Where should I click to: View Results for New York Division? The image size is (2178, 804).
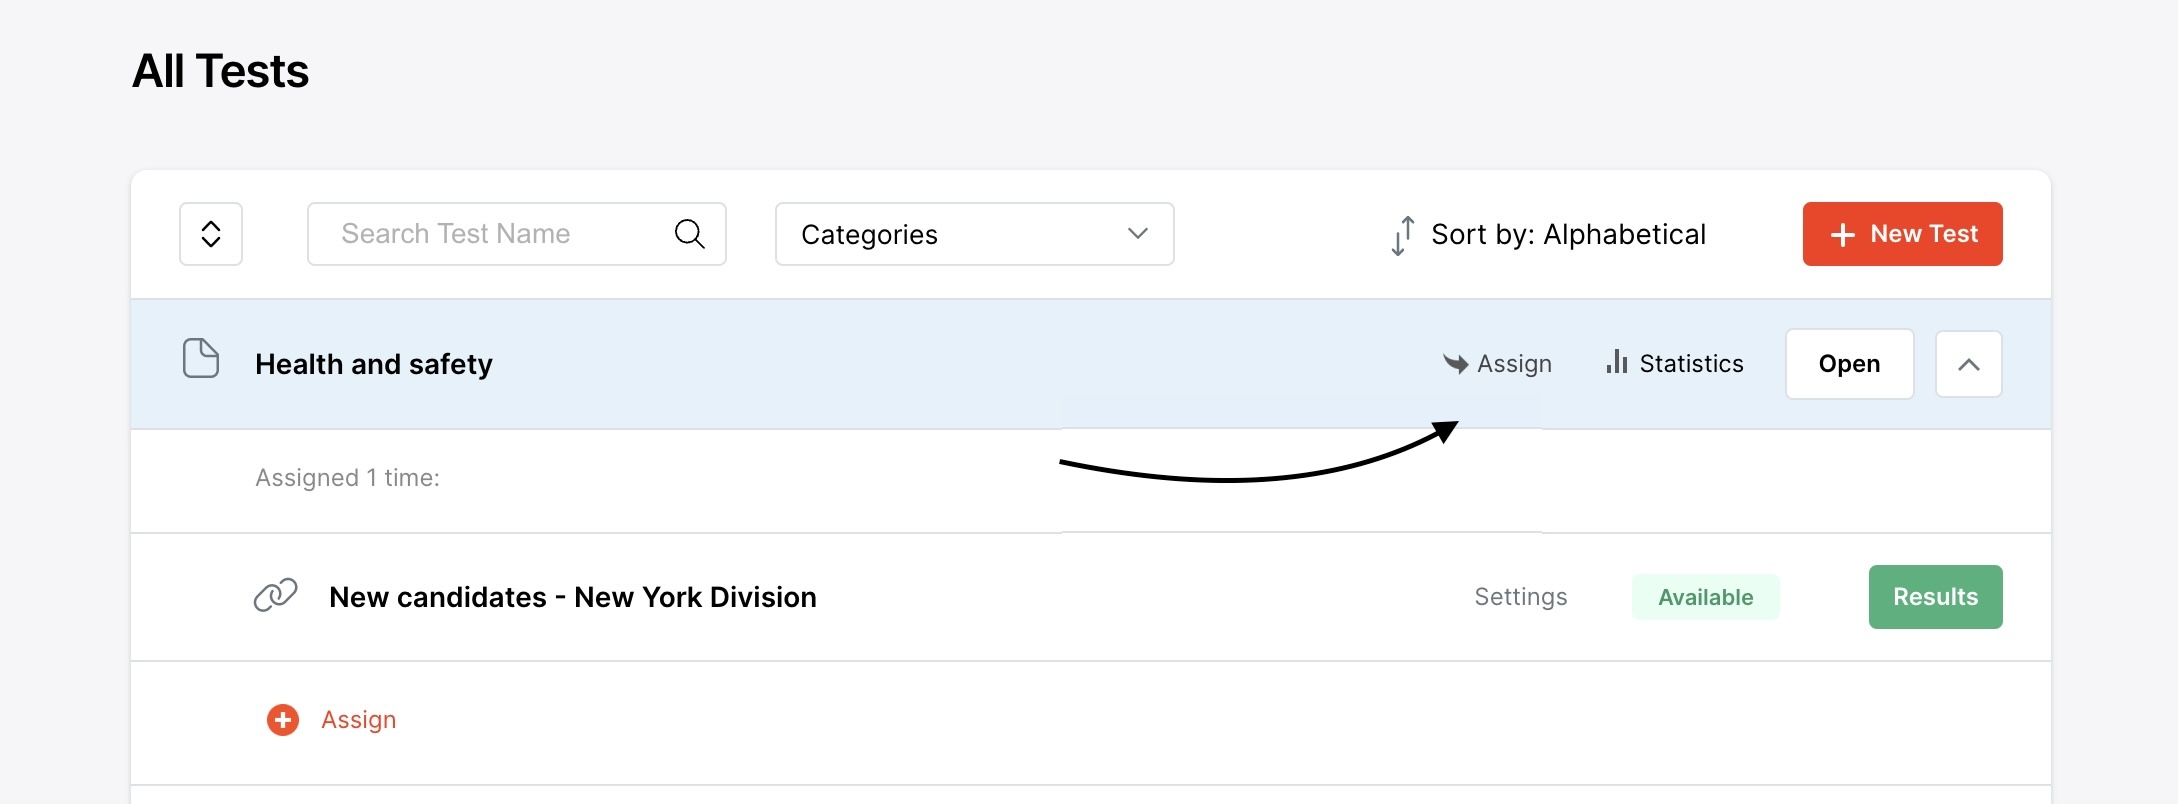point(1935,597)
